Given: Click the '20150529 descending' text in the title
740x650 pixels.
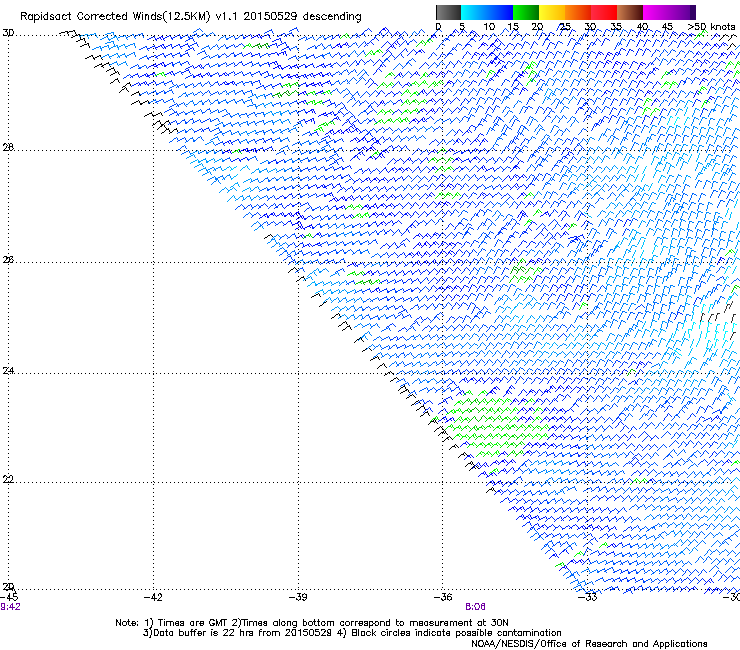Looking at the screenshot, I should click(302, 17).
